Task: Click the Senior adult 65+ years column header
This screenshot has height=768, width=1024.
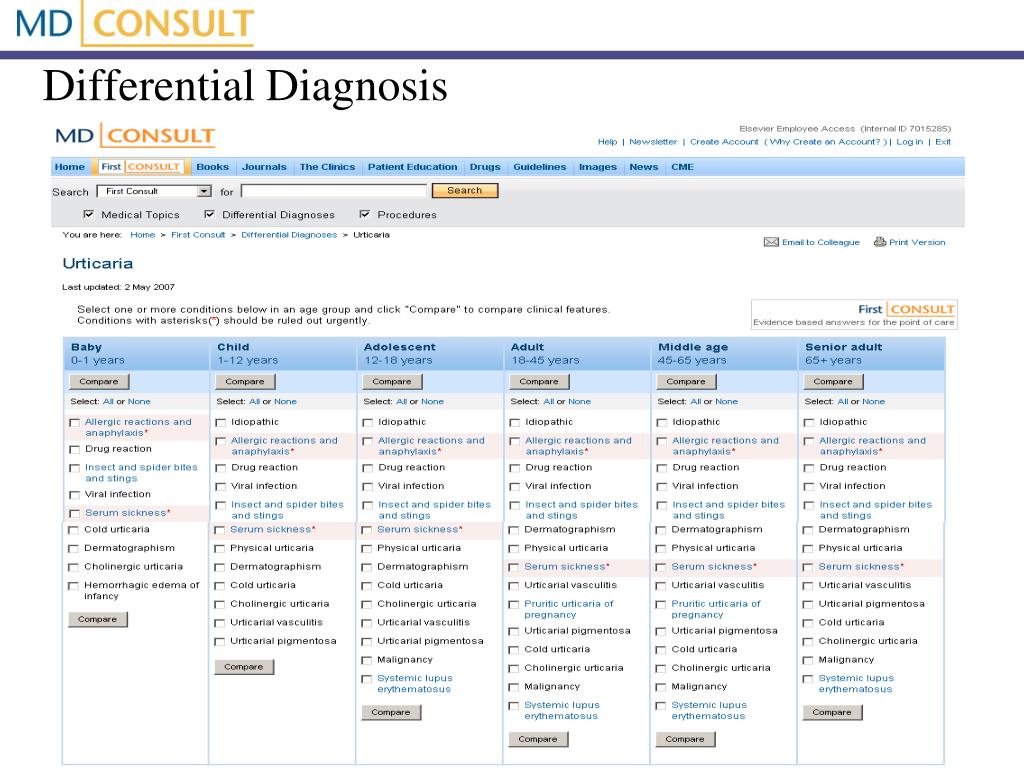Action: (871, 354)
